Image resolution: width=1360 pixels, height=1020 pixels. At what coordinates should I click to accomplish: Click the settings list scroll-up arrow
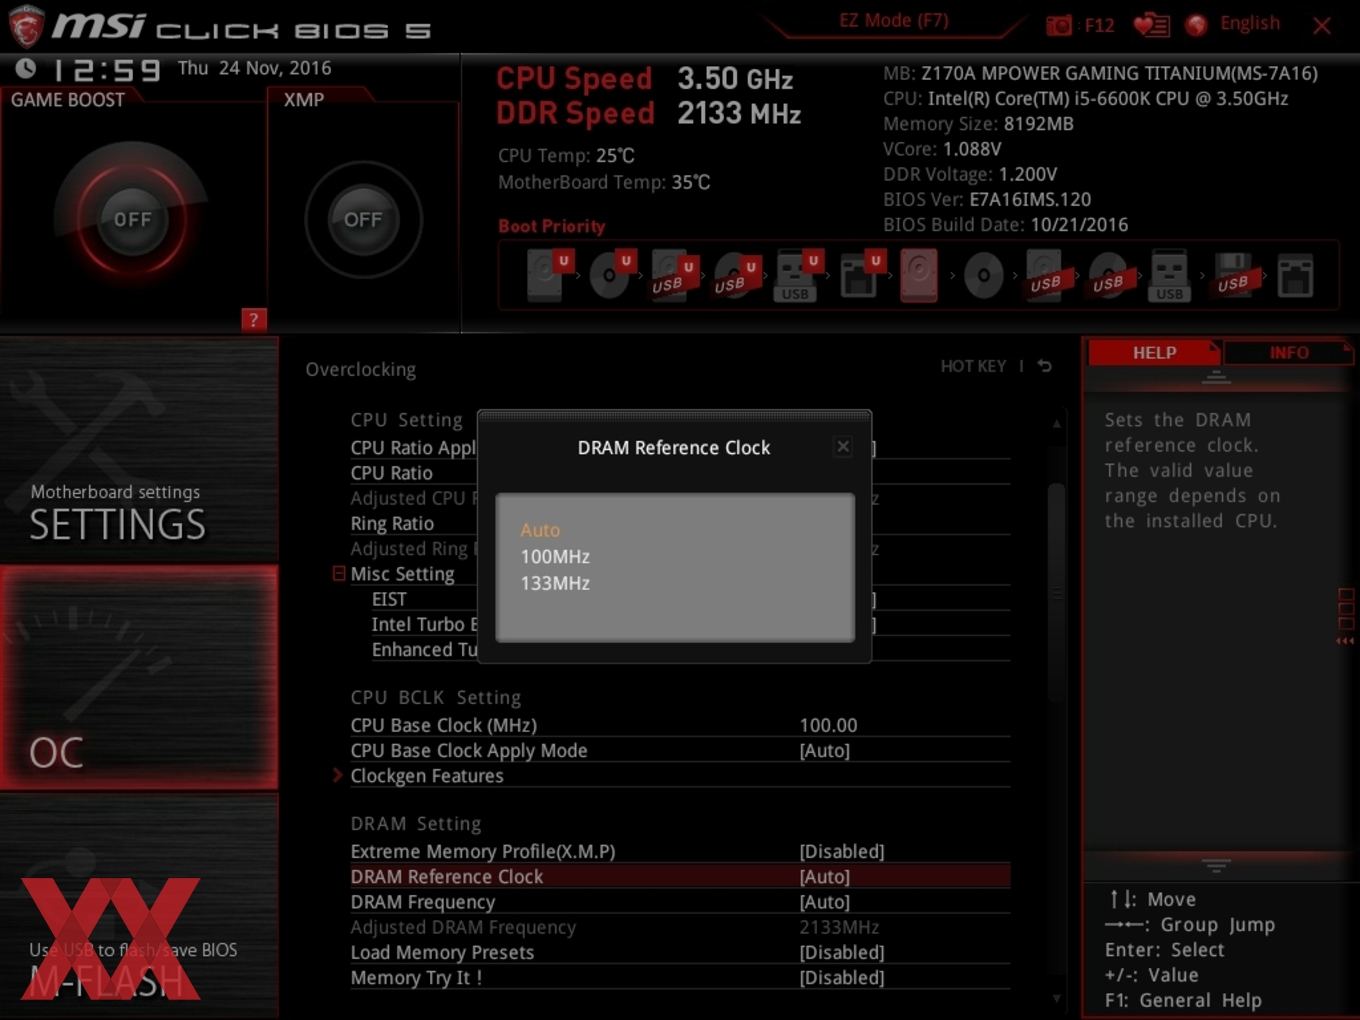point(1056,424)
